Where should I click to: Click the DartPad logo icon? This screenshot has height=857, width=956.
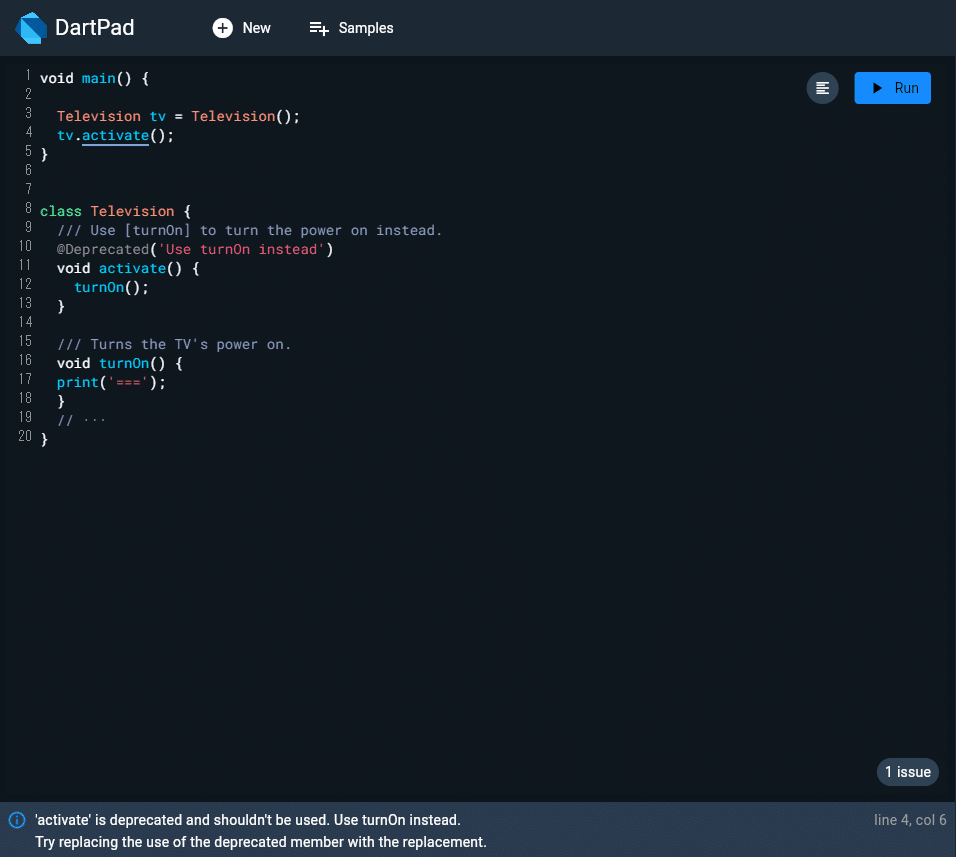pos(31,28)
